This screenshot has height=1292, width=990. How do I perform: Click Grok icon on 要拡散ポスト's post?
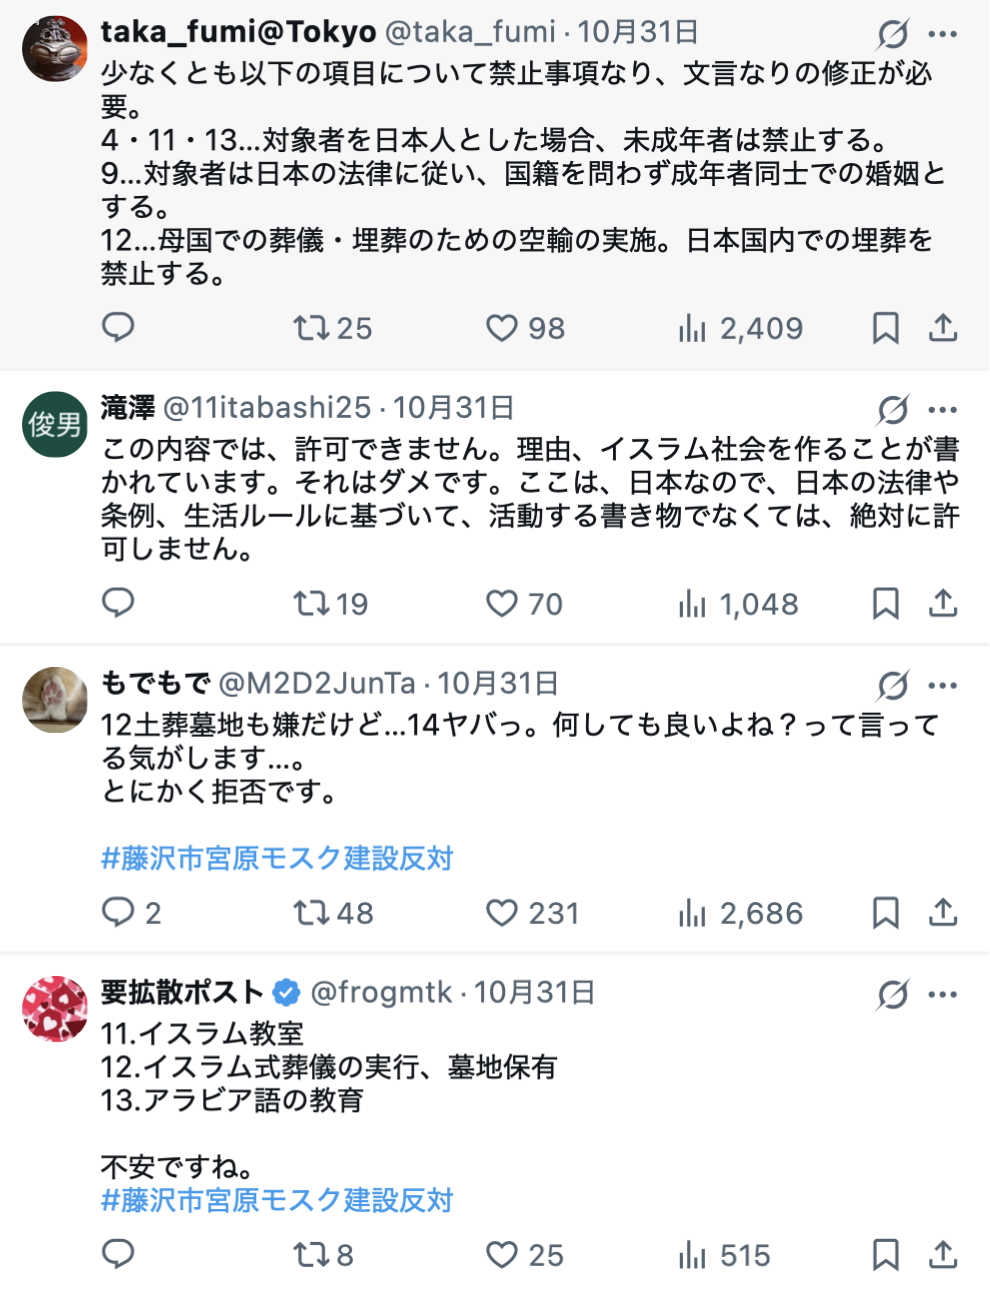[x=892, y=995]
